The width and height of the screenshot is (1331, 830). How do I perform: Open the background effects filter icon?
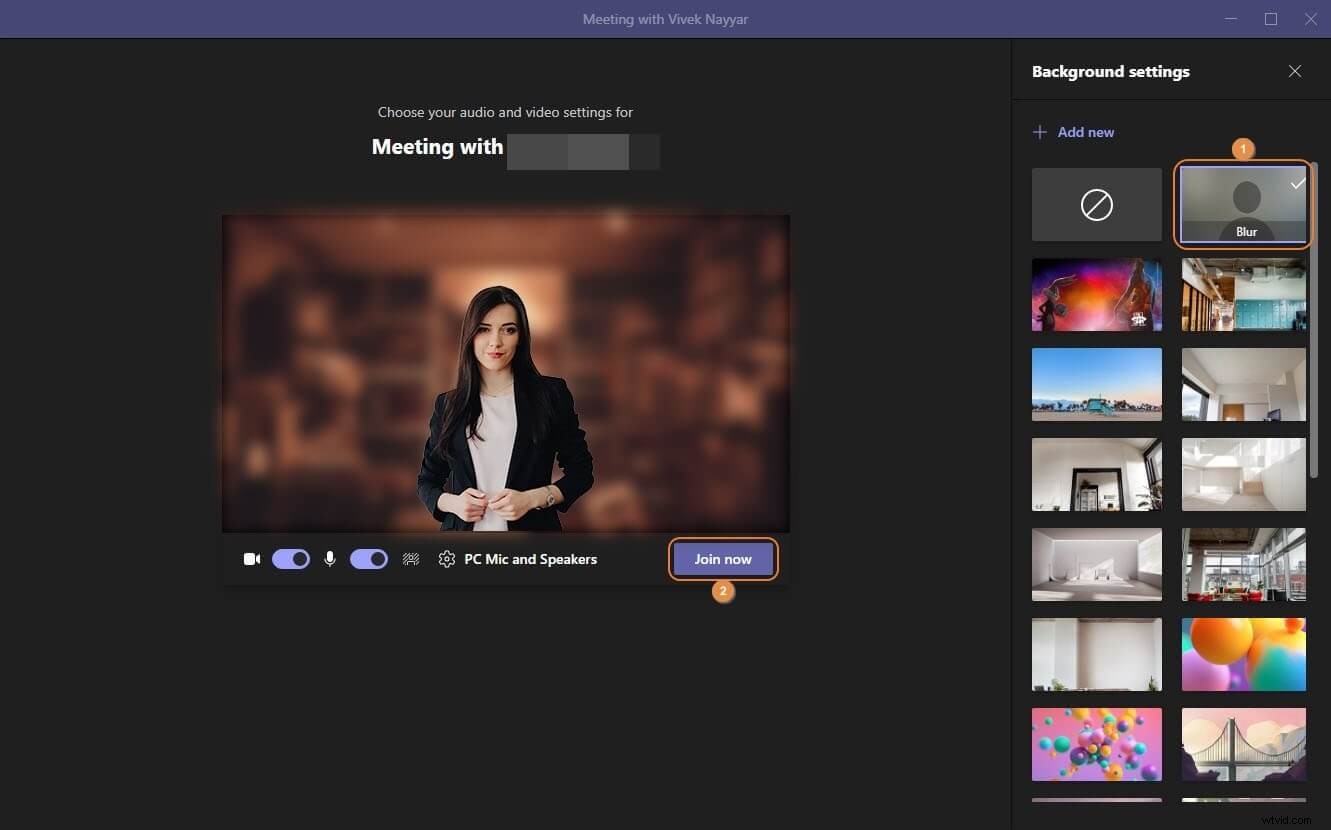(x=410, y=559)
